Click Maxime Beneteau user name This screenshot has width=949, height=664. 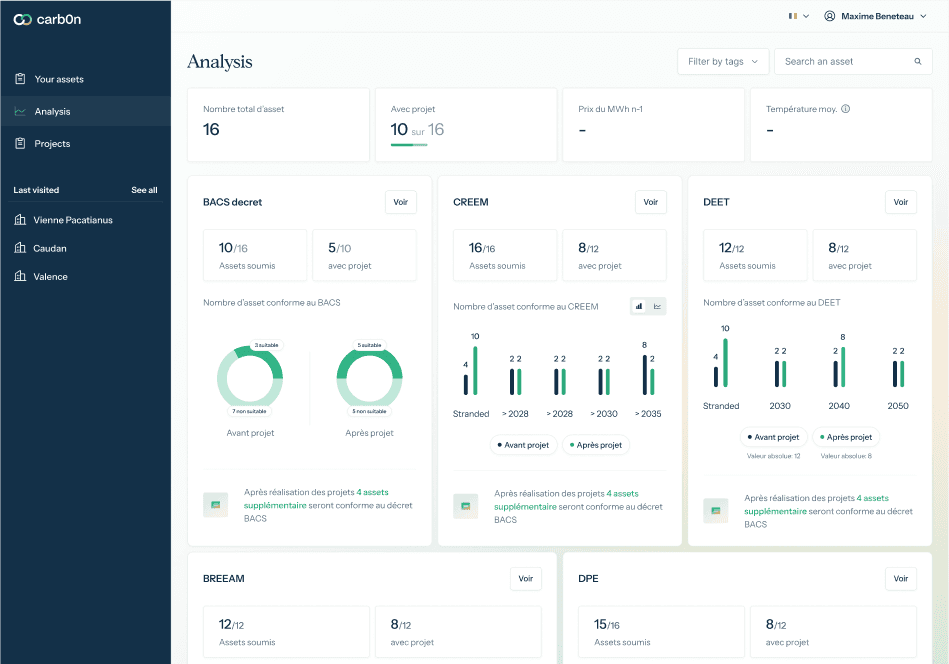[x=877, y=16]
